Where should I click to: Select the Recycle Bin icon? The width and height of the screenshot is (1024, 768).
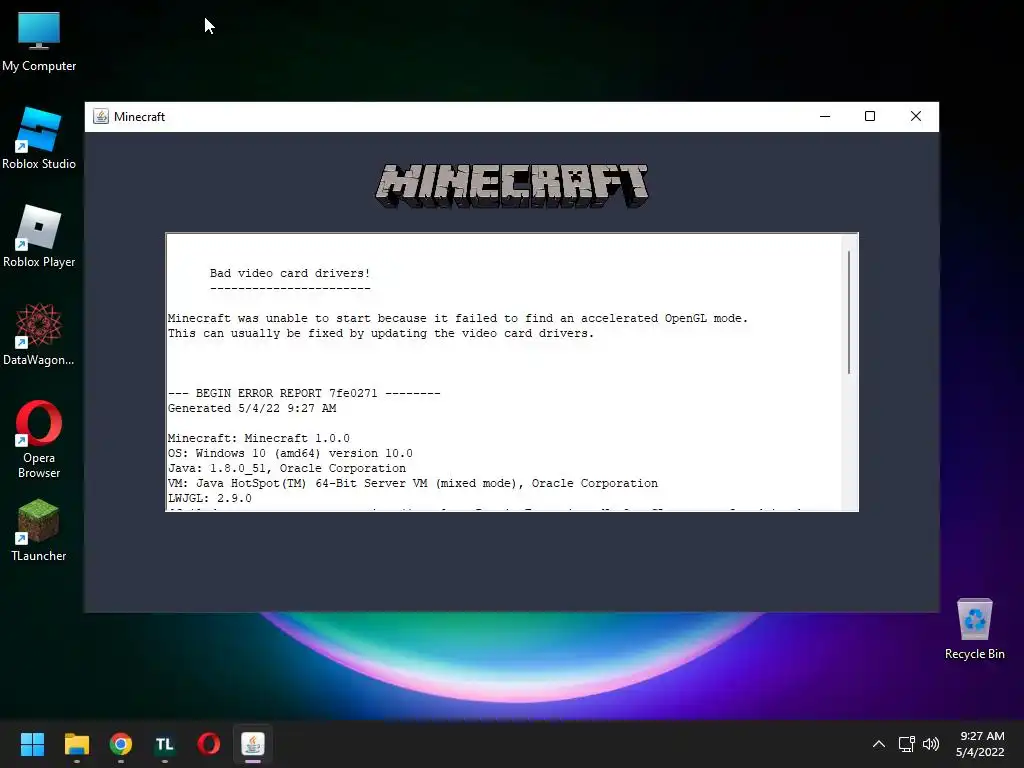(974, 629)
